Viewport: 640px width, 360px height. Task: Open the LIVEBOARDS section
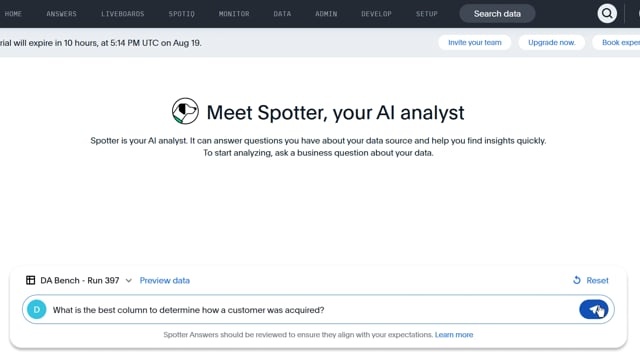click(122, 14)
